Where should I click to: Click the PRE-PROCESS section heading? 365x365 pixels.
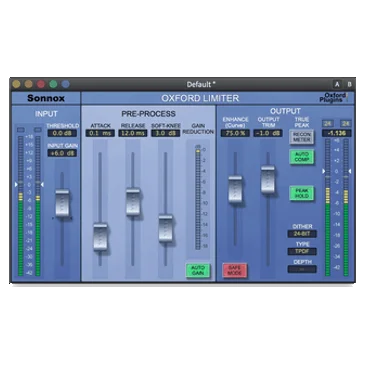point(148,114)
